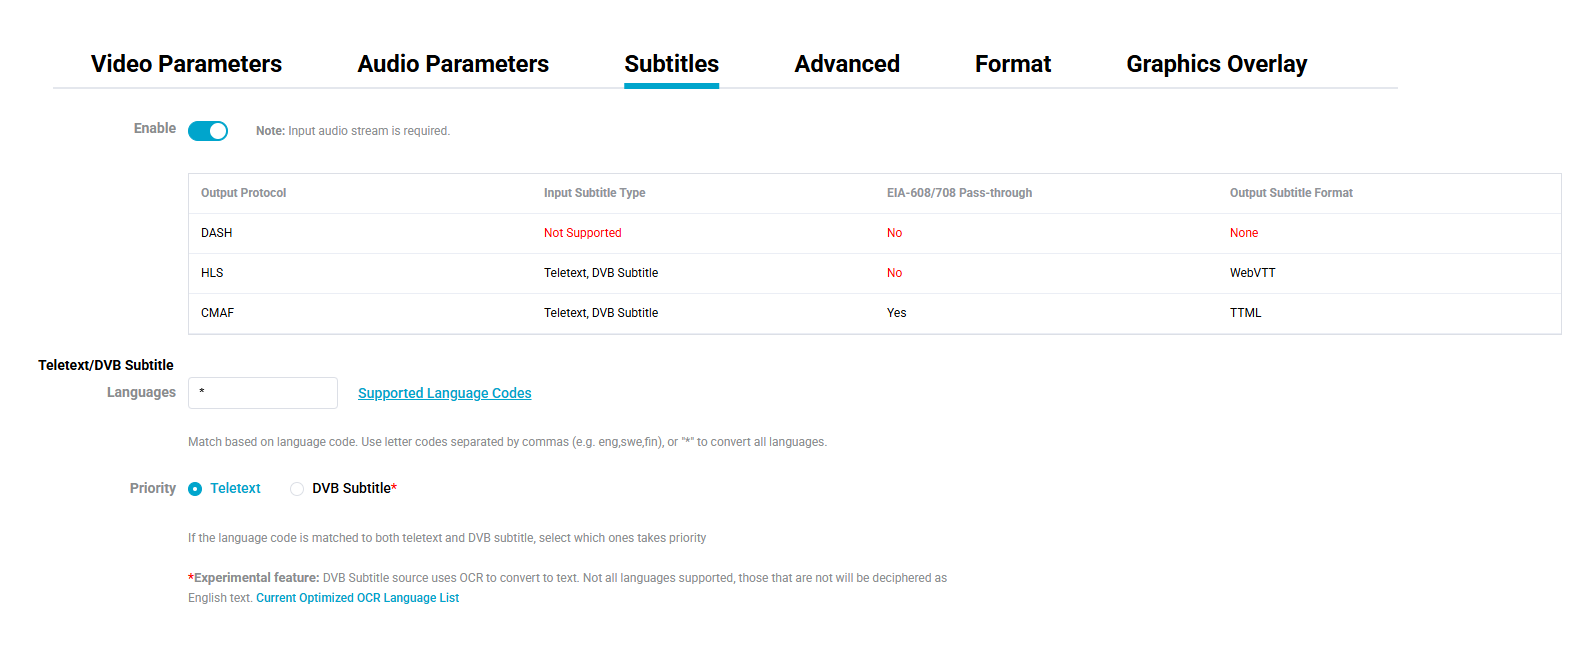Click the language code matching help text

(507, 442)
